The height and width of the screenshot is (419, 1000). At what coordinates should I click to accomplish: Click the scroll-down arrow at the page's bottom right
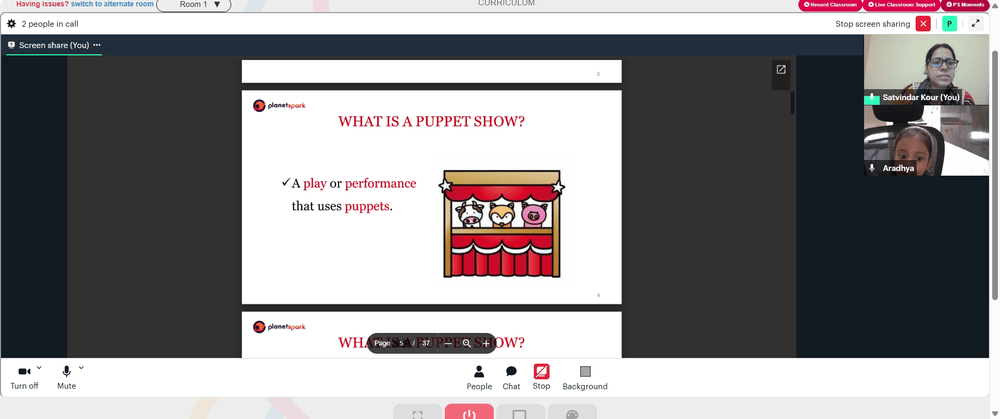pos(995,413)
